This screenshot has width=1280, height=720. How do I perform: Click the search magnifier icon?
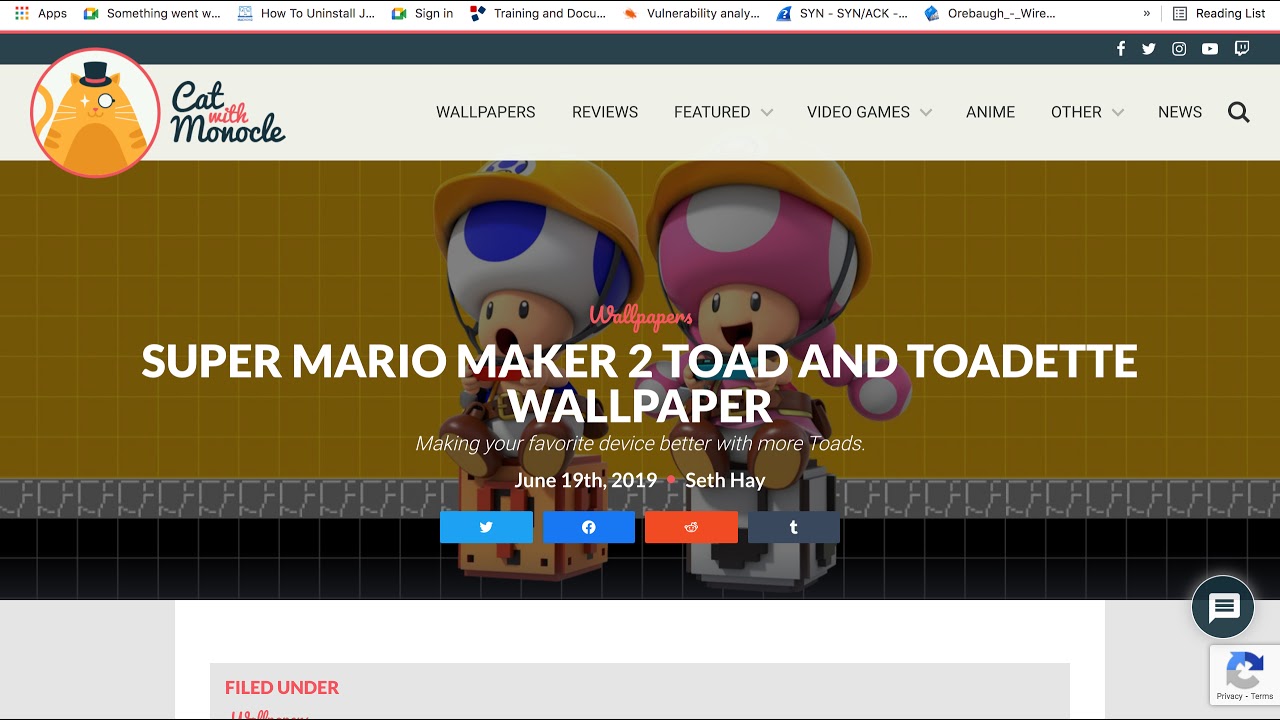(1239, 112)
